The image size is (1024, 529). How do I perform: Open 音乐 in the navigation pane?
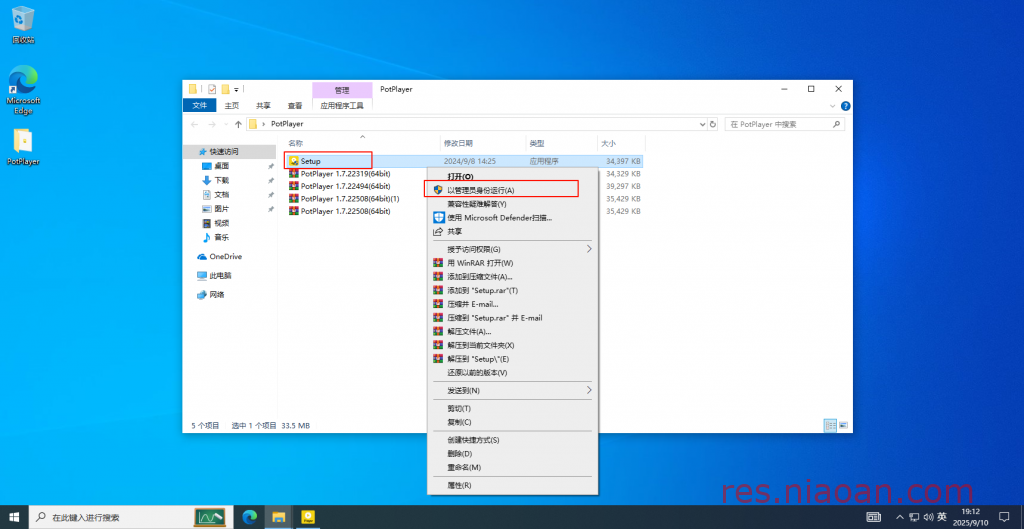(x=221, y=238)
